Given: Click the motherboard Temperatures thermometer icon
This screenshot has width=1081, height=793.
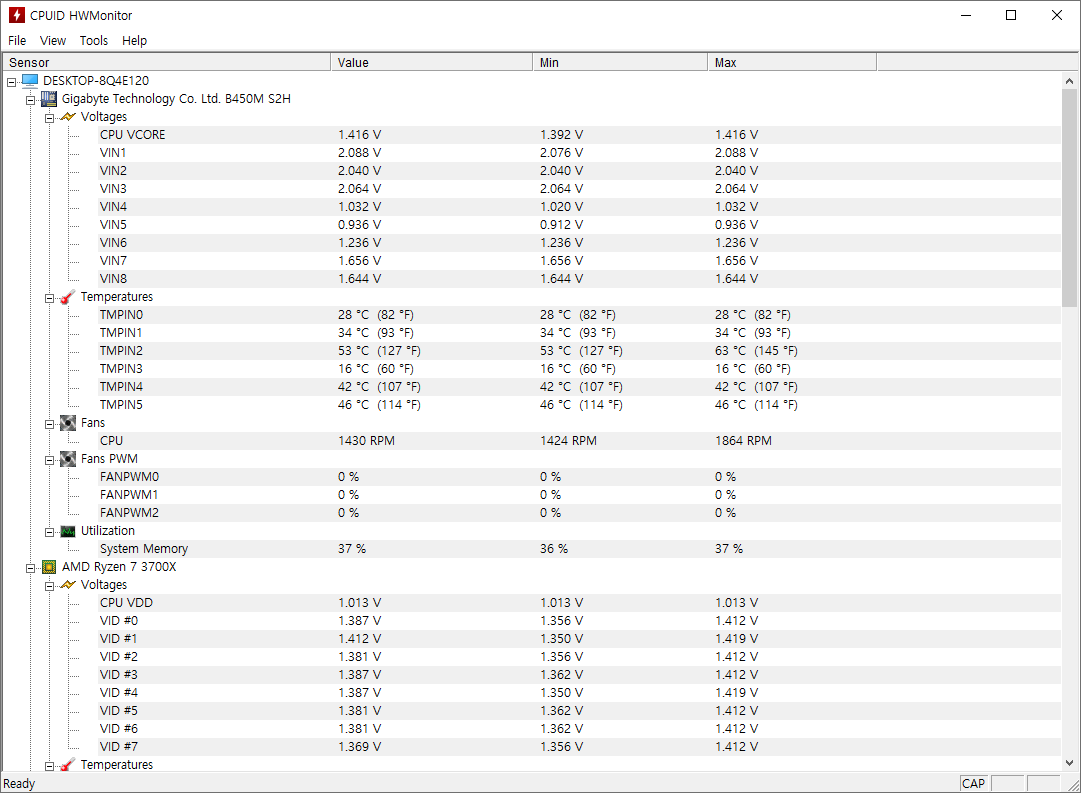Looking at the screenshot, I should [x=68, y=297].
